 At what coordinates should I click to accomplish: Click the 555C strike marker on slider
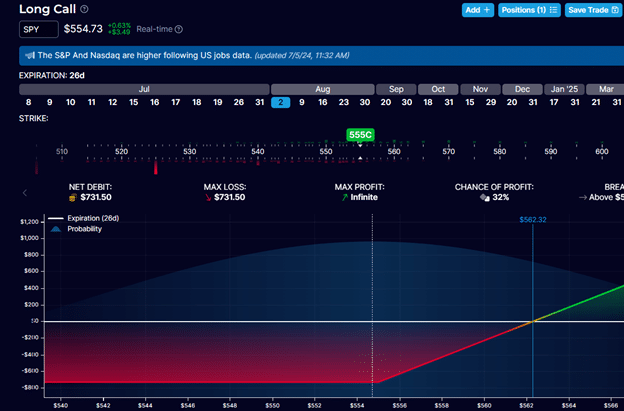(x=360, y=134)
